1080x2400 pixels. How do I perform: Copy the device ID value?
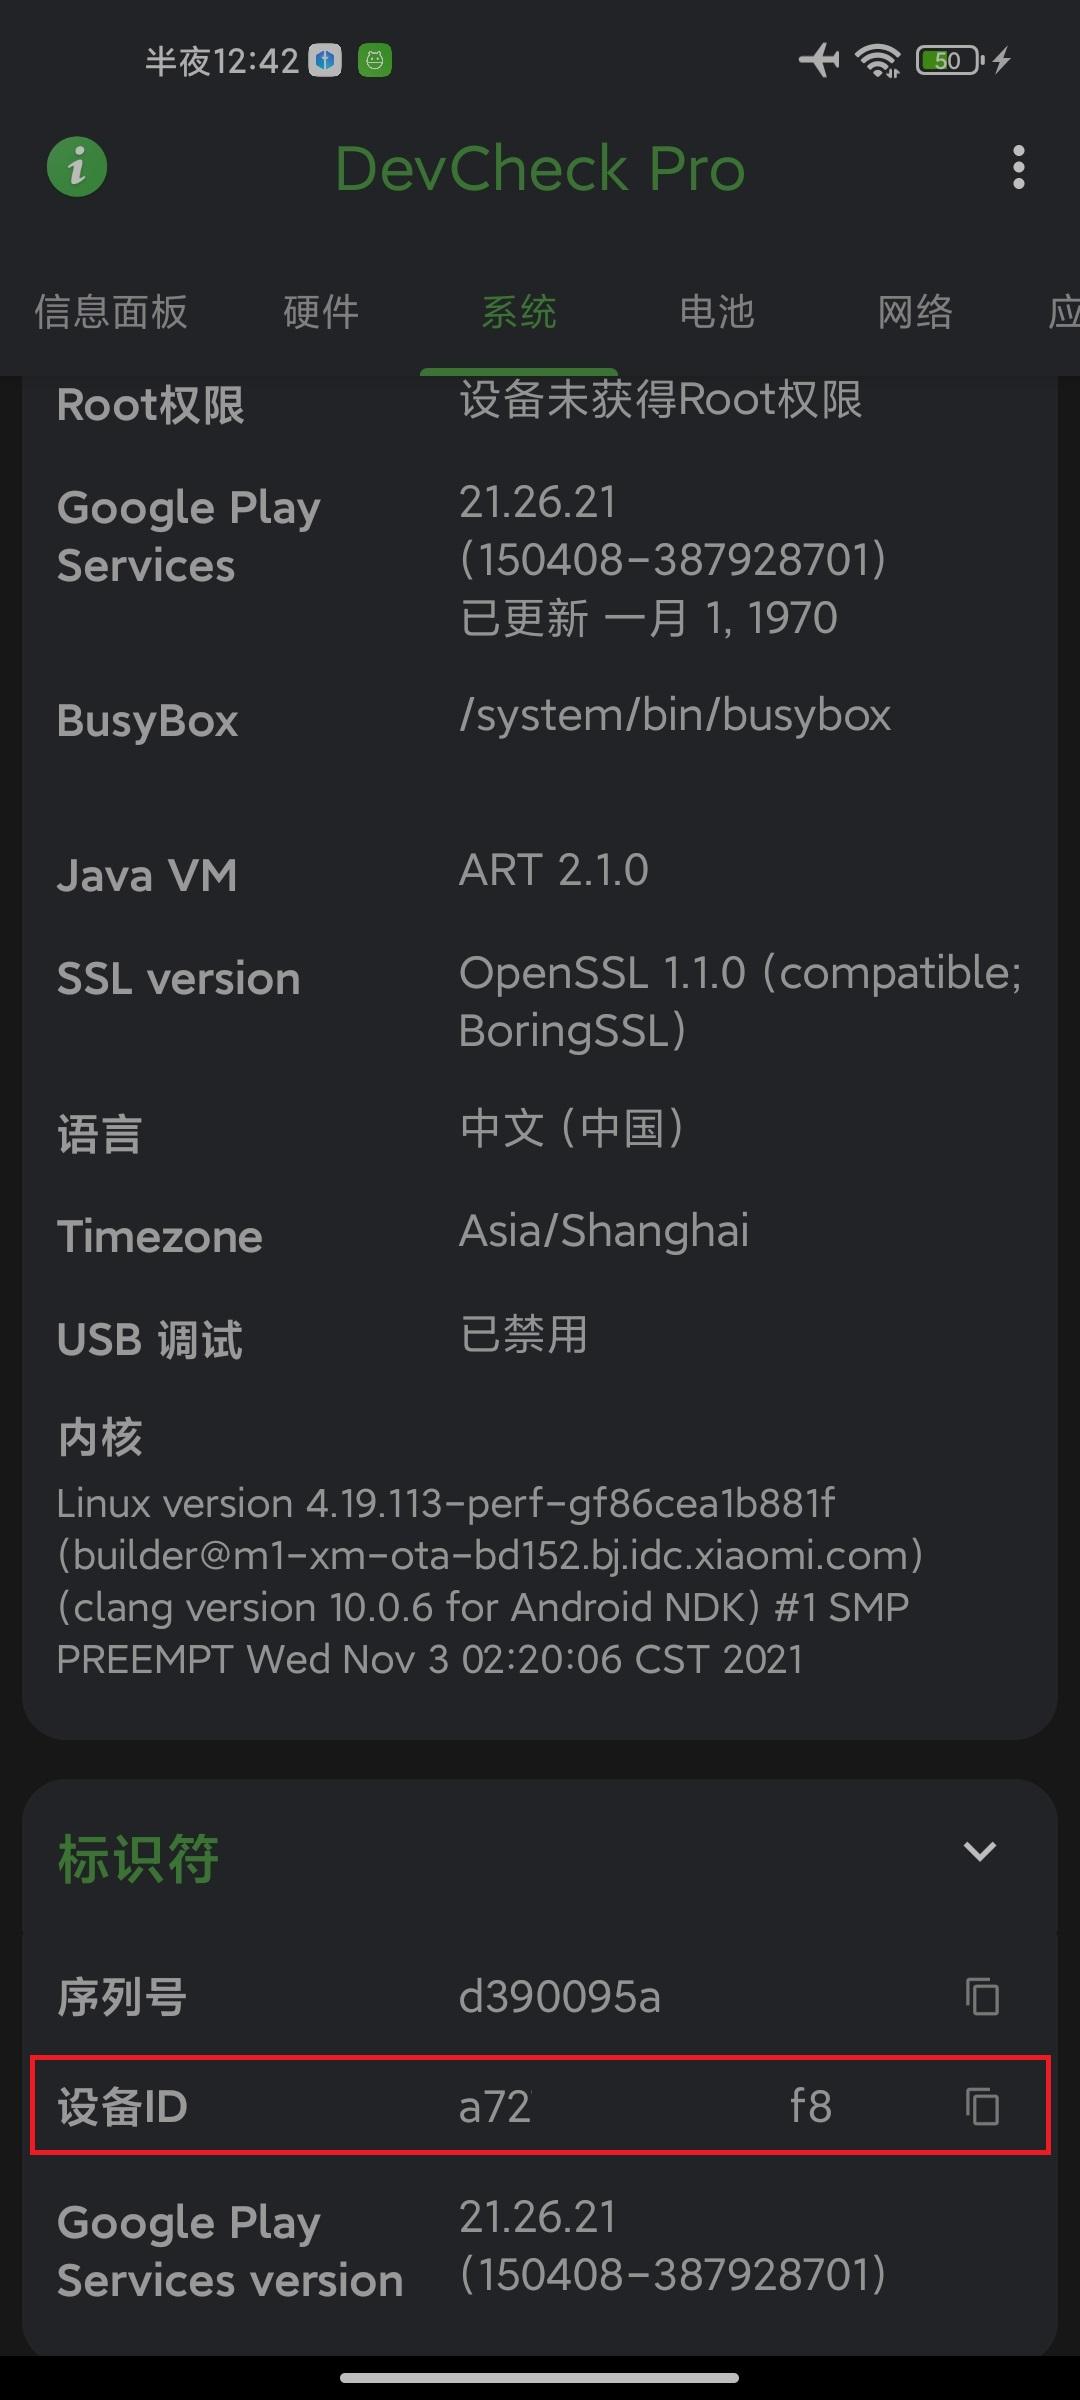[x=982, y=2107]
